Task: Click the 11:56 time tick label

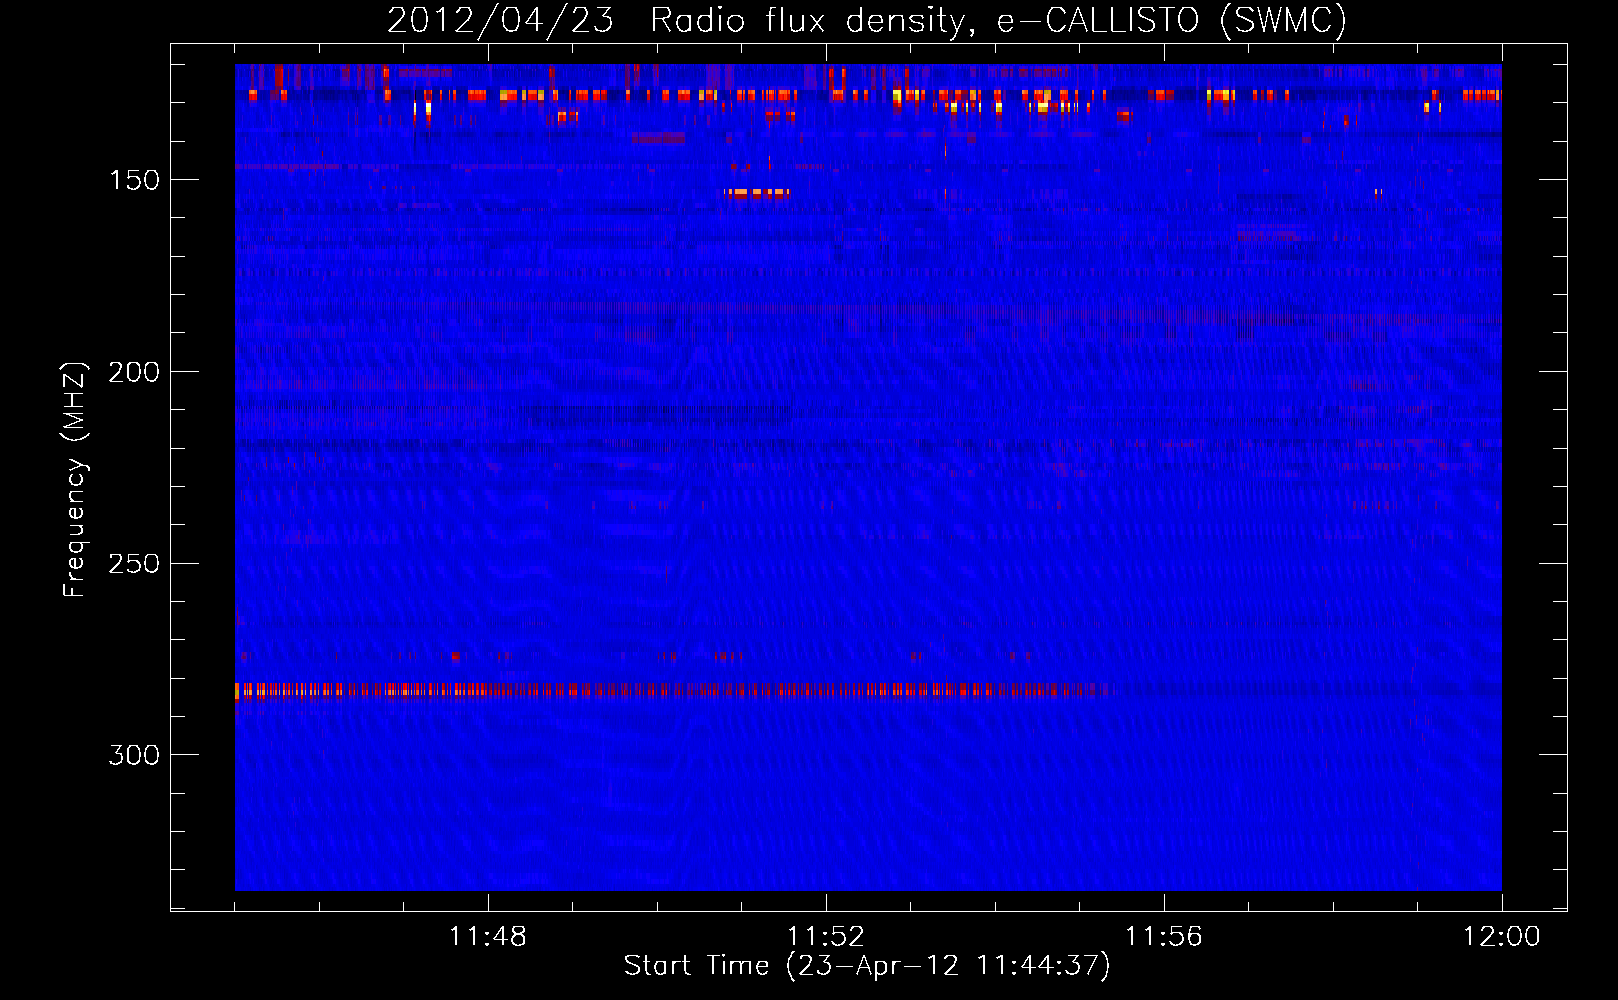Action: (1164, 936)
